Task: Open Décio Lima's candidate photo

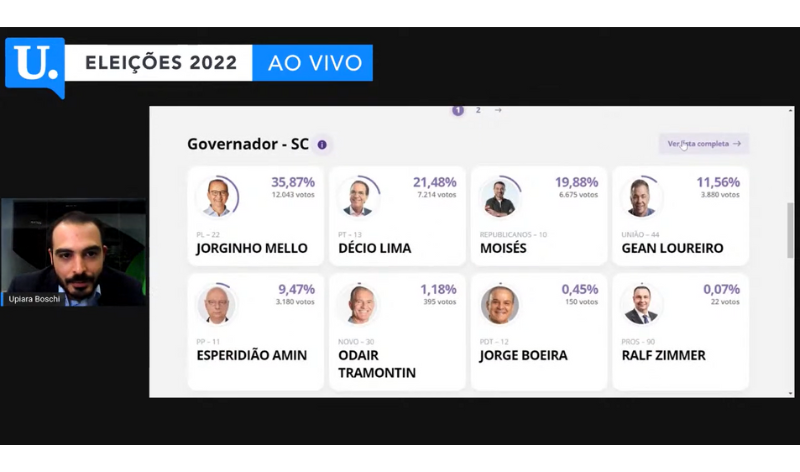Action: click(357, 197)
